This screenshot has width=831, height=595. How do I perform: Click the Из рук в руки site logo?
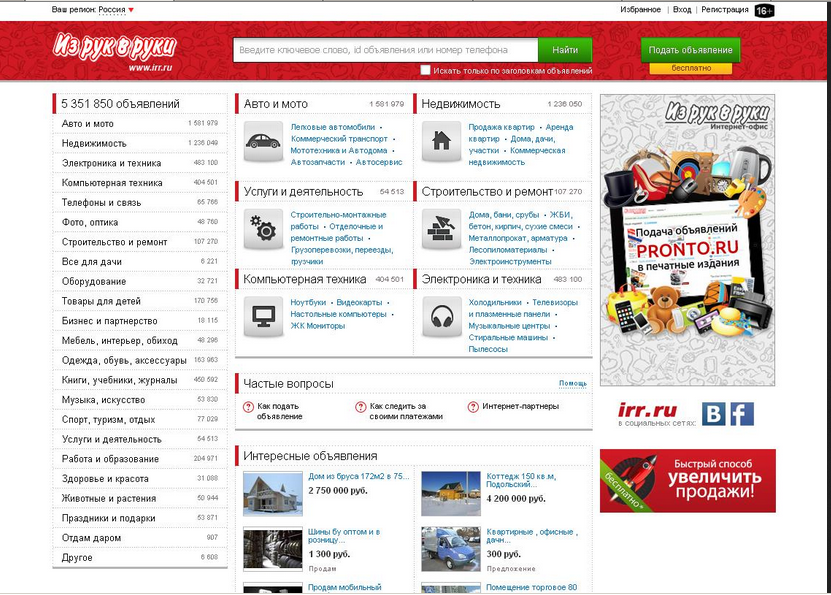pyautogui.click(x=115, y=50)
